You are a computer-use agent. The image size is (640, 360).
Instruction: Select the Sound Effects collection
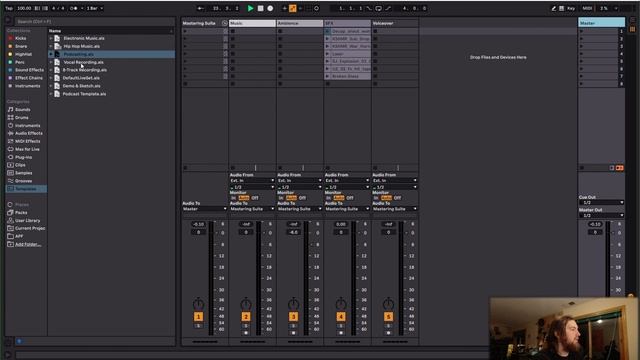point(29,70)
